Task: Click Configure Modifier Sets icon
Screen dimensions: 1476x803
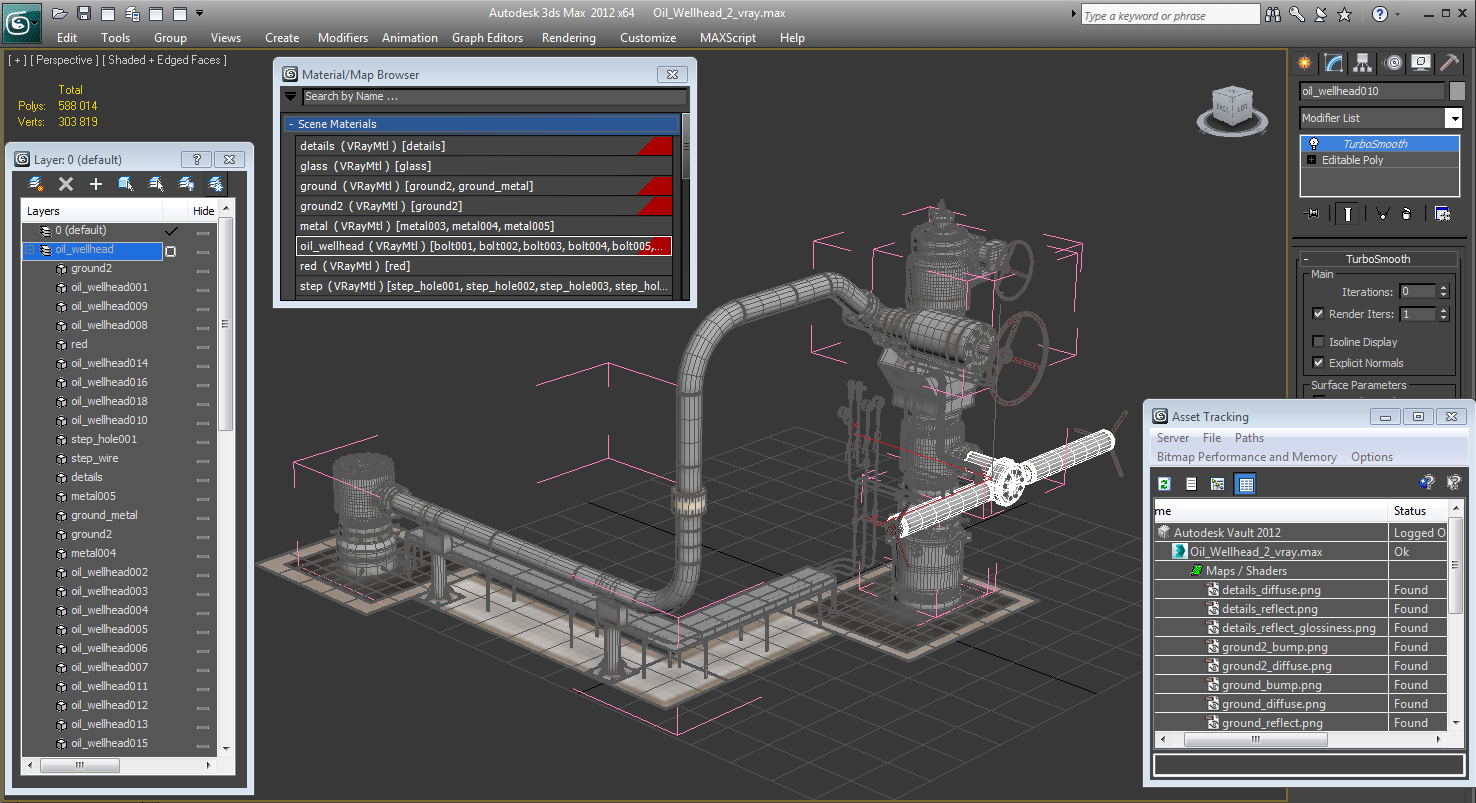Action: point(1442,213)
